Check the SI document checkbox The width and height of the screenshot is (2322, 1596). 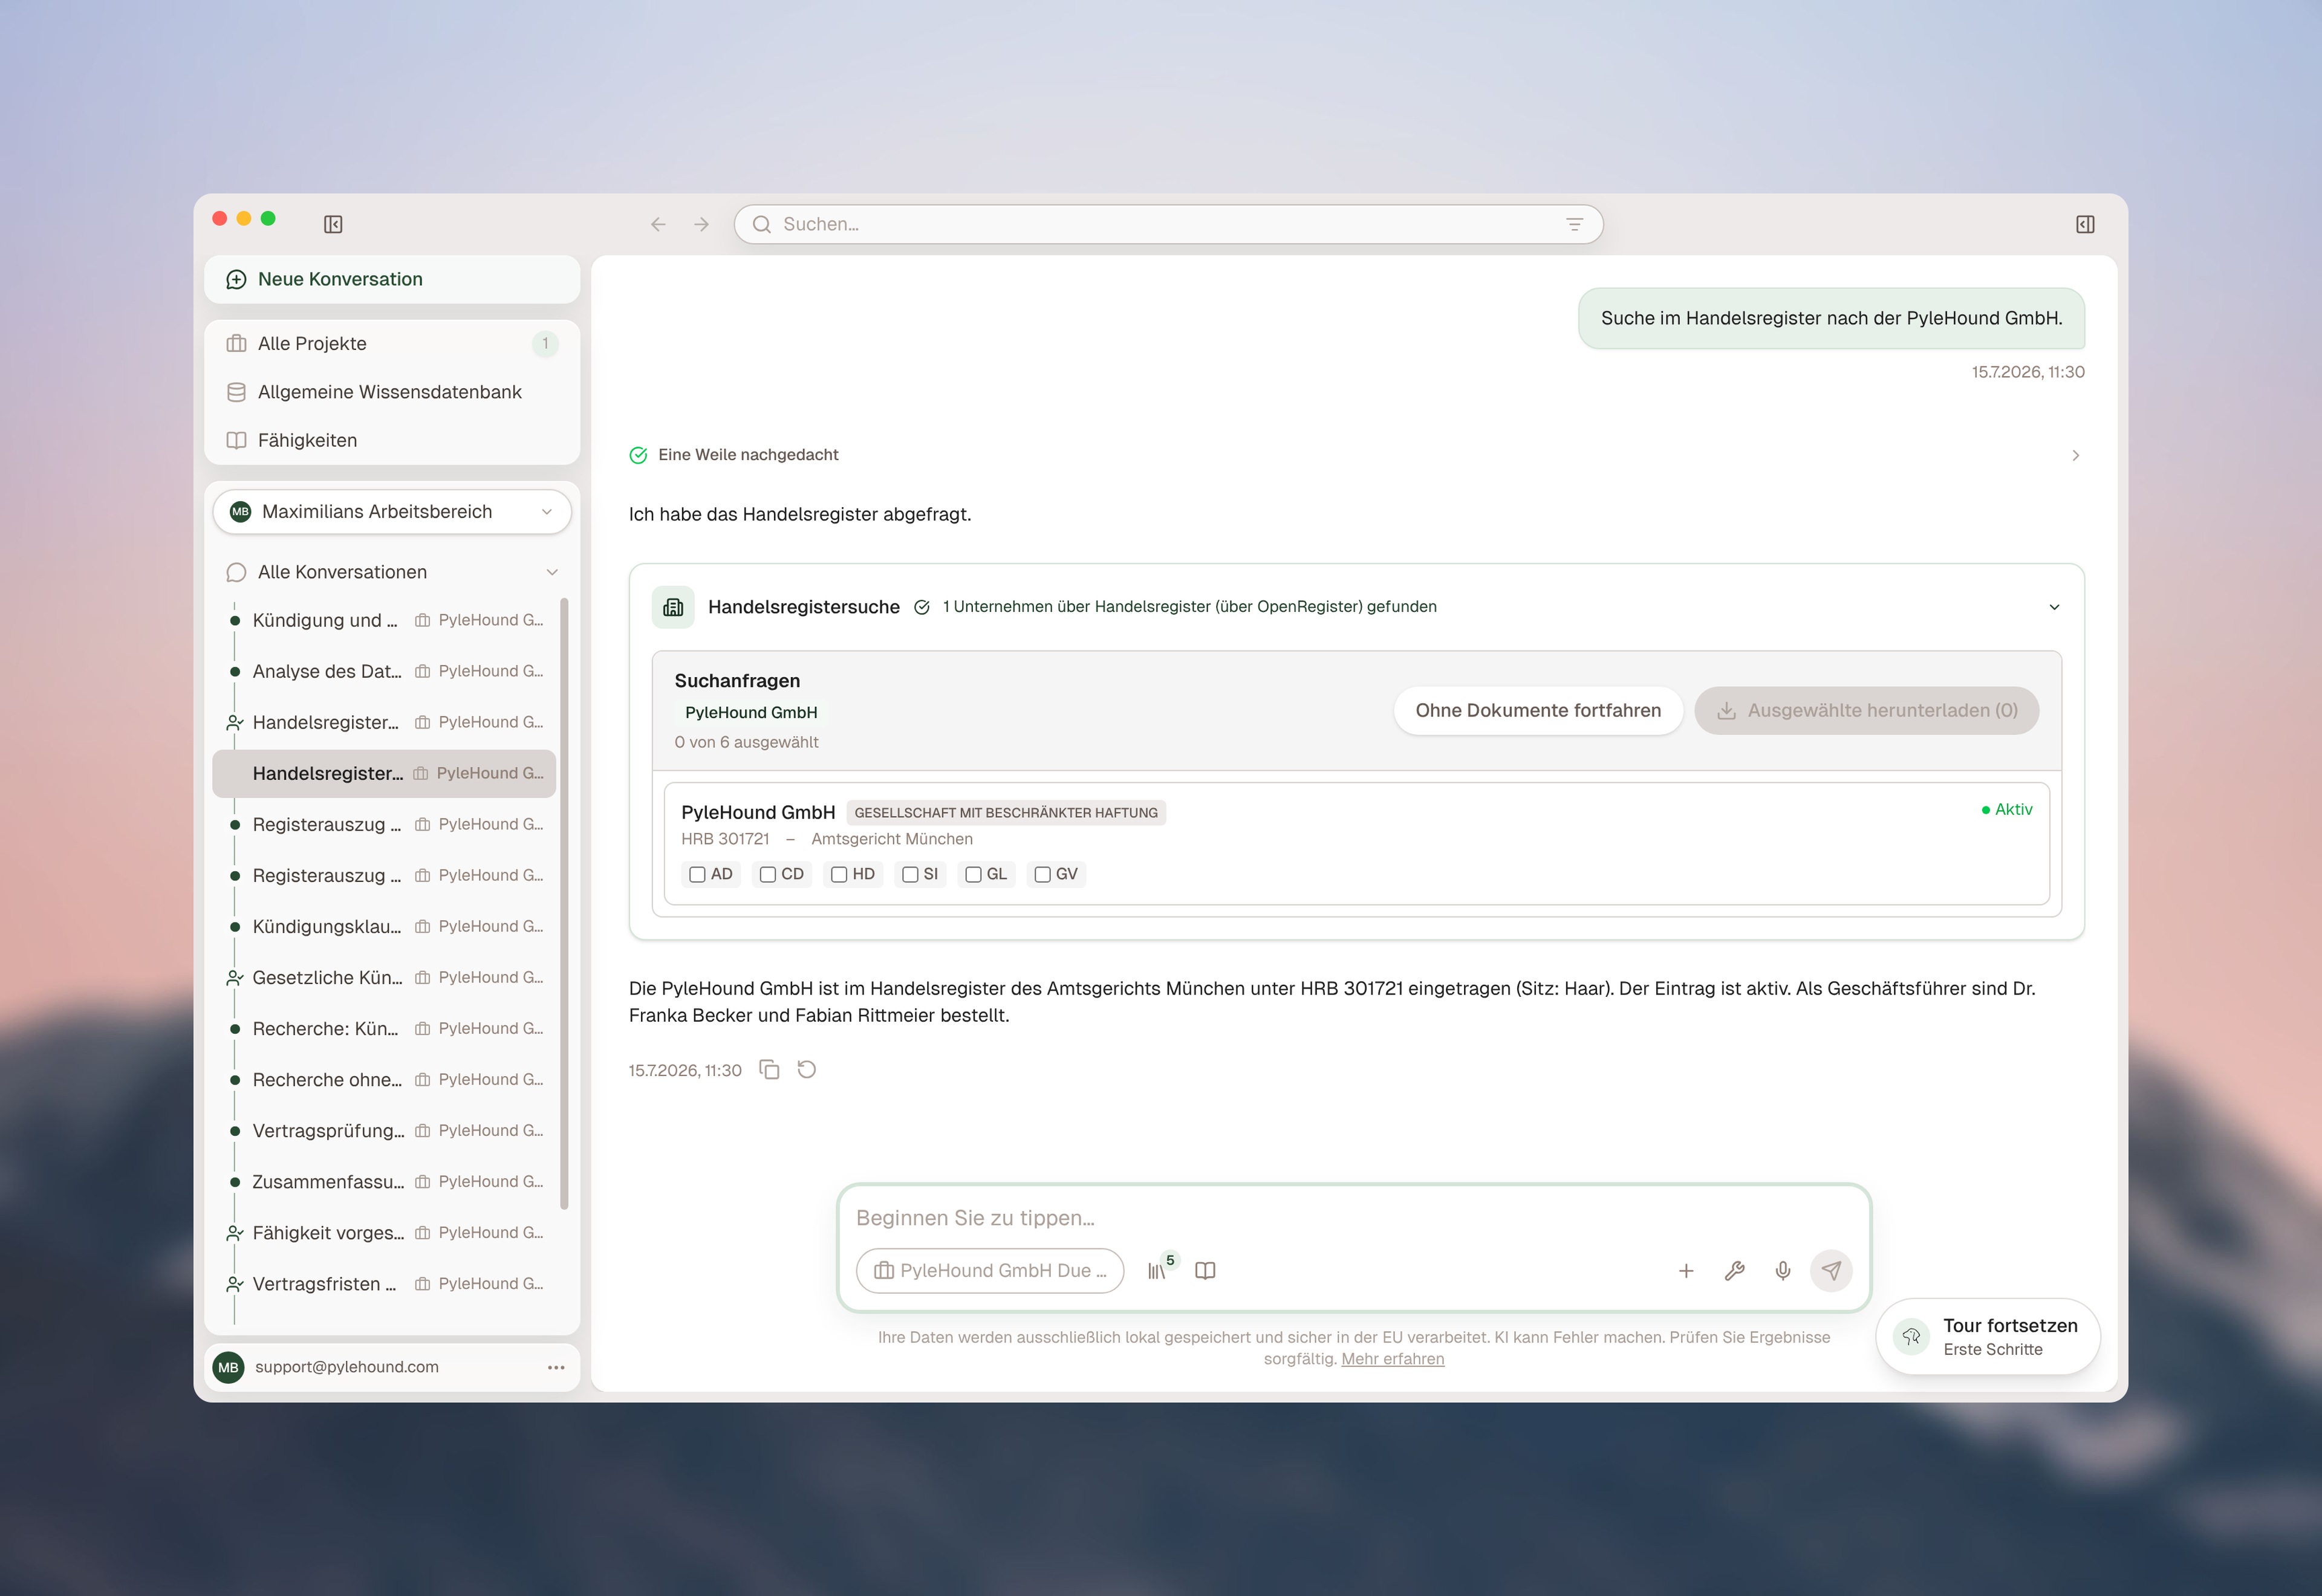click(x=910, y=874)
